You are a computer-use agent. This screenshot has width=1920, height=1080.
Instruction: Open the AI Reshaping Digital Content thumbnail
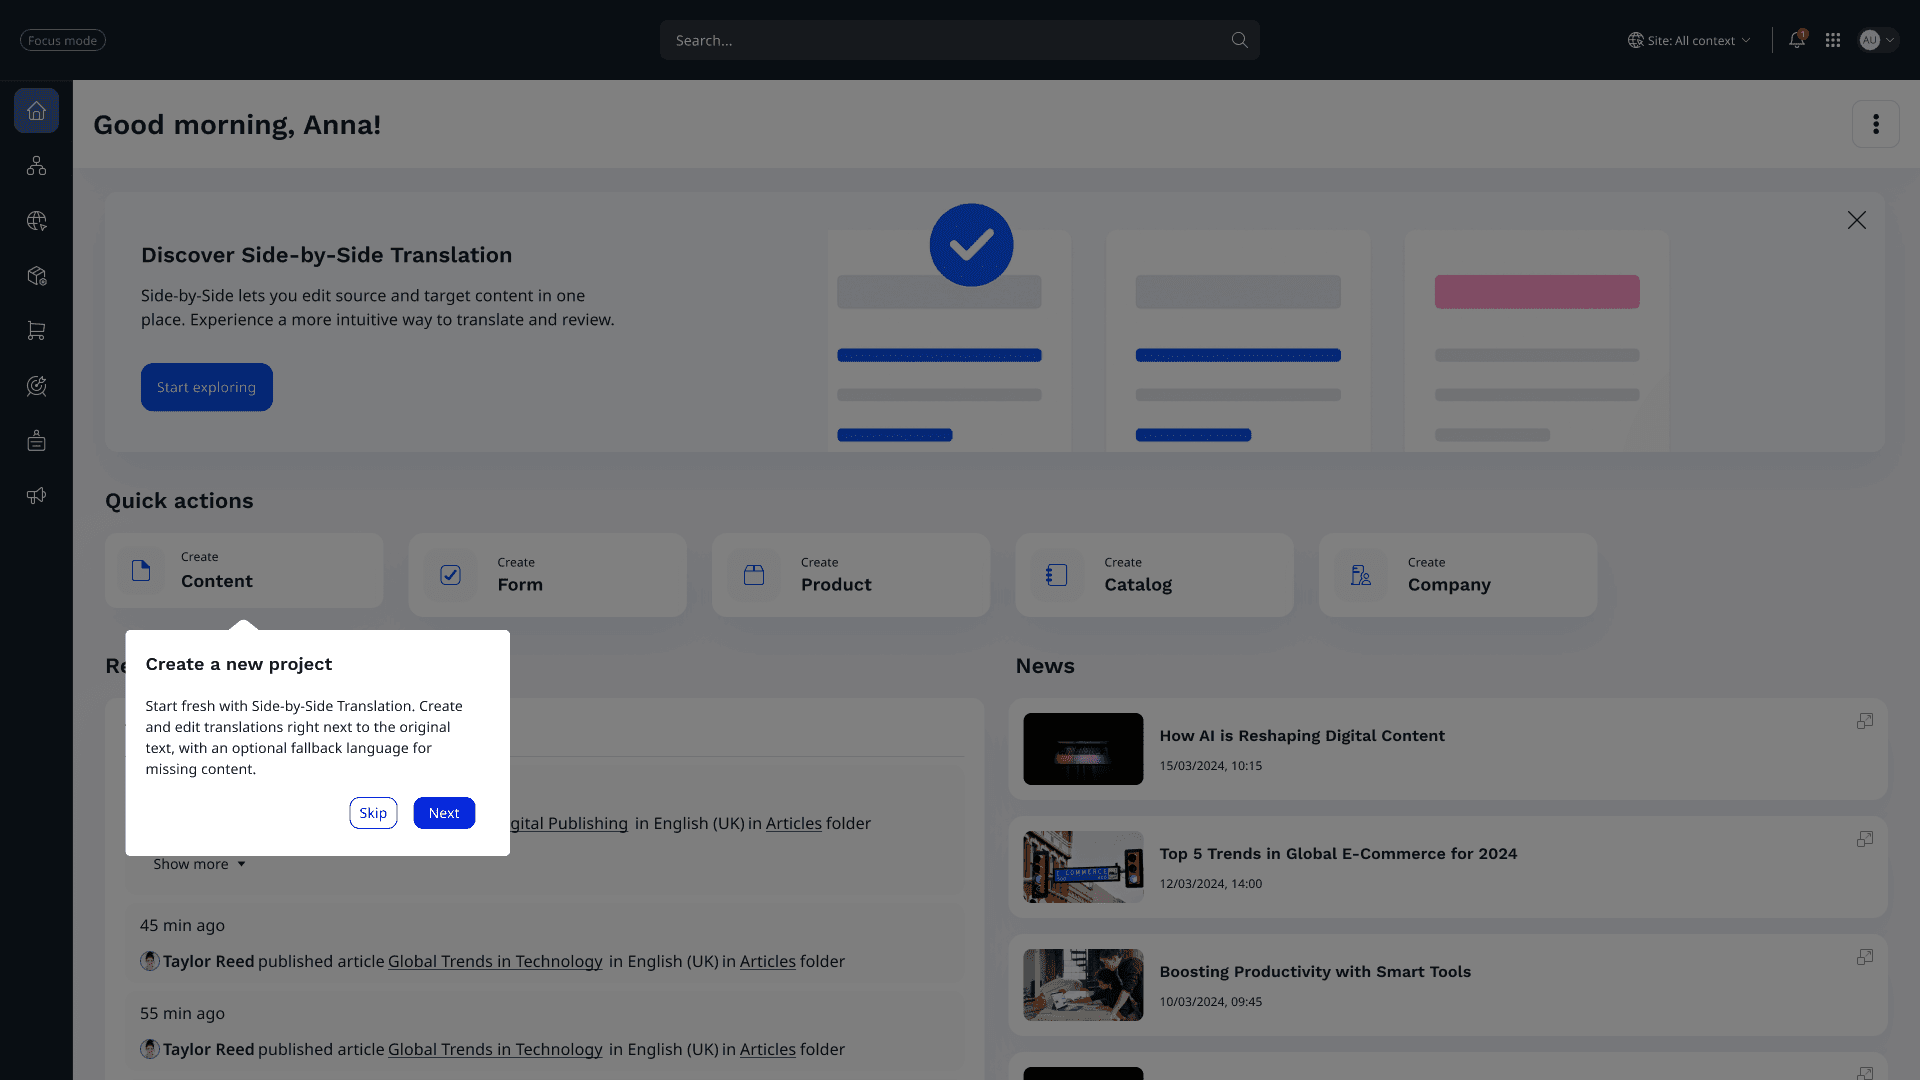click(x=1083, y=749)
